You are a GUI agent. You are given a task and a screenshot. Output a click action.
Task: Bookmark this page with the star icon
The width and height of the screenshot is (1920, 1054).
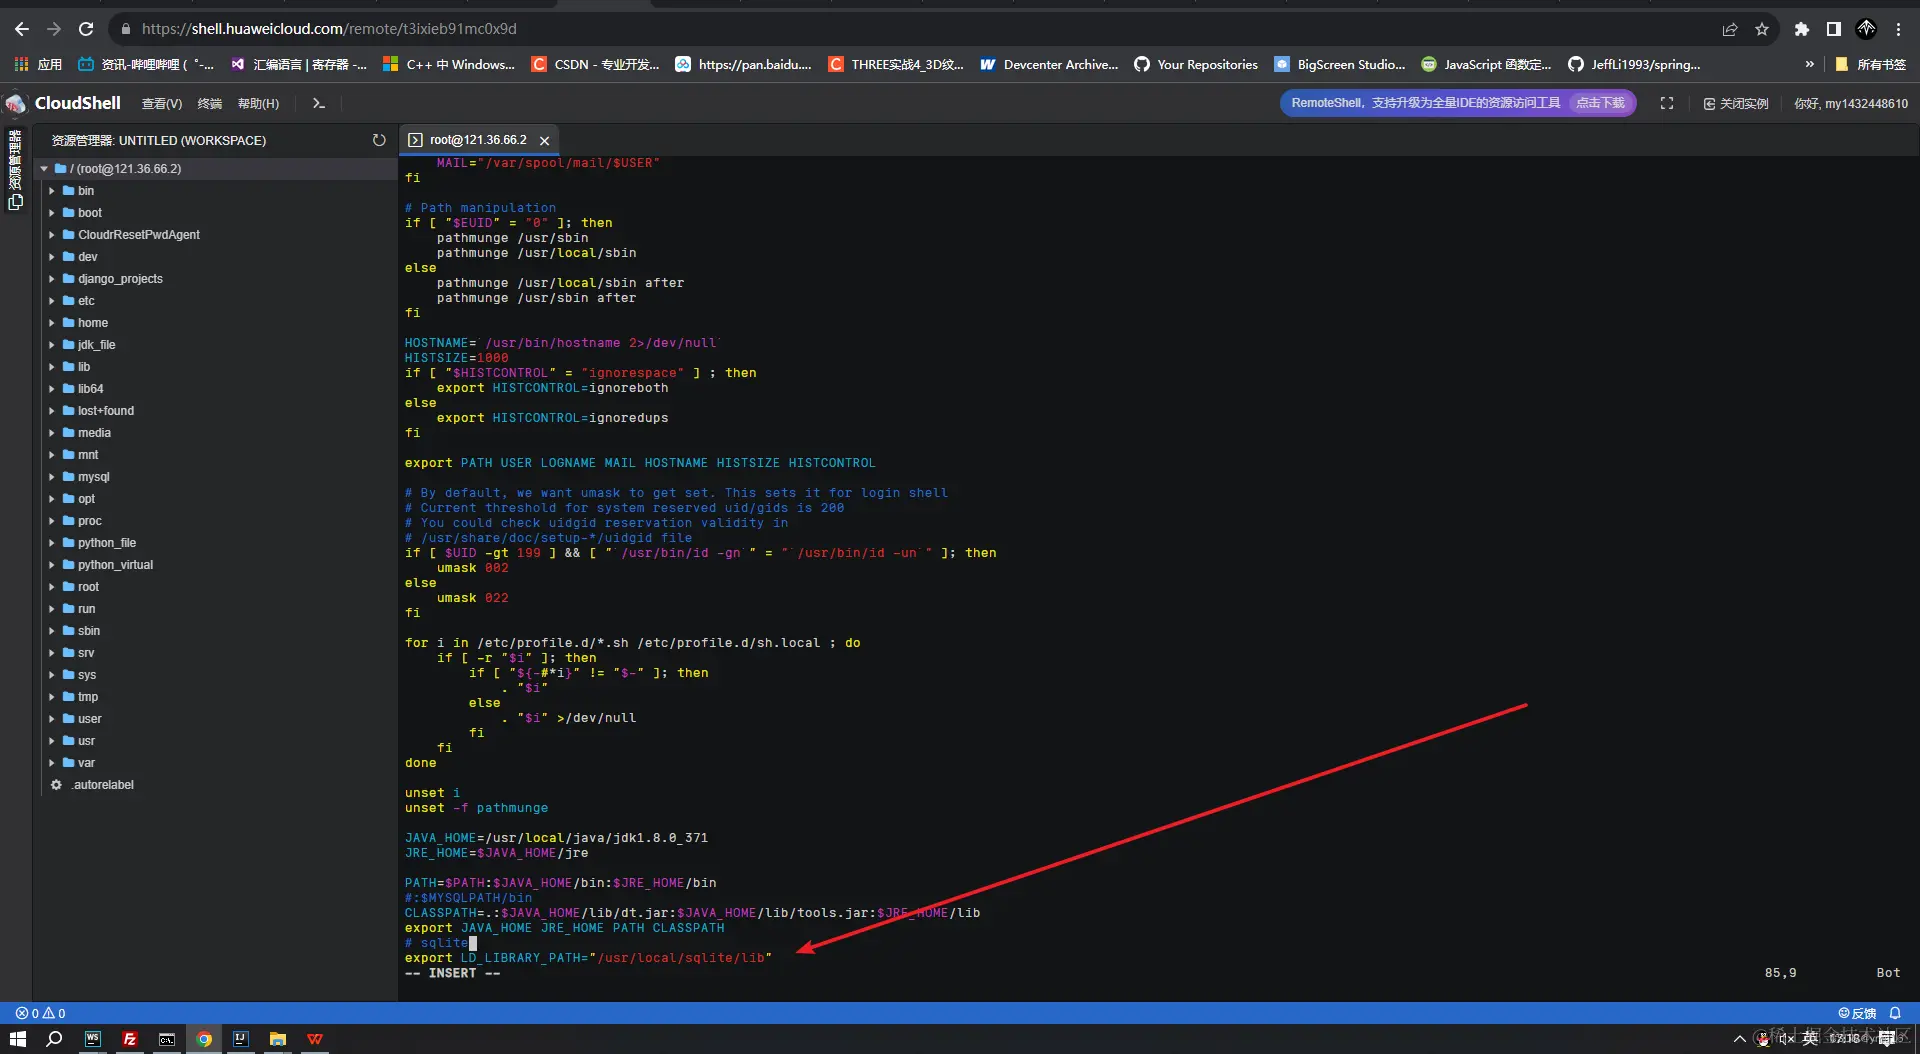tap(1763, 29)
